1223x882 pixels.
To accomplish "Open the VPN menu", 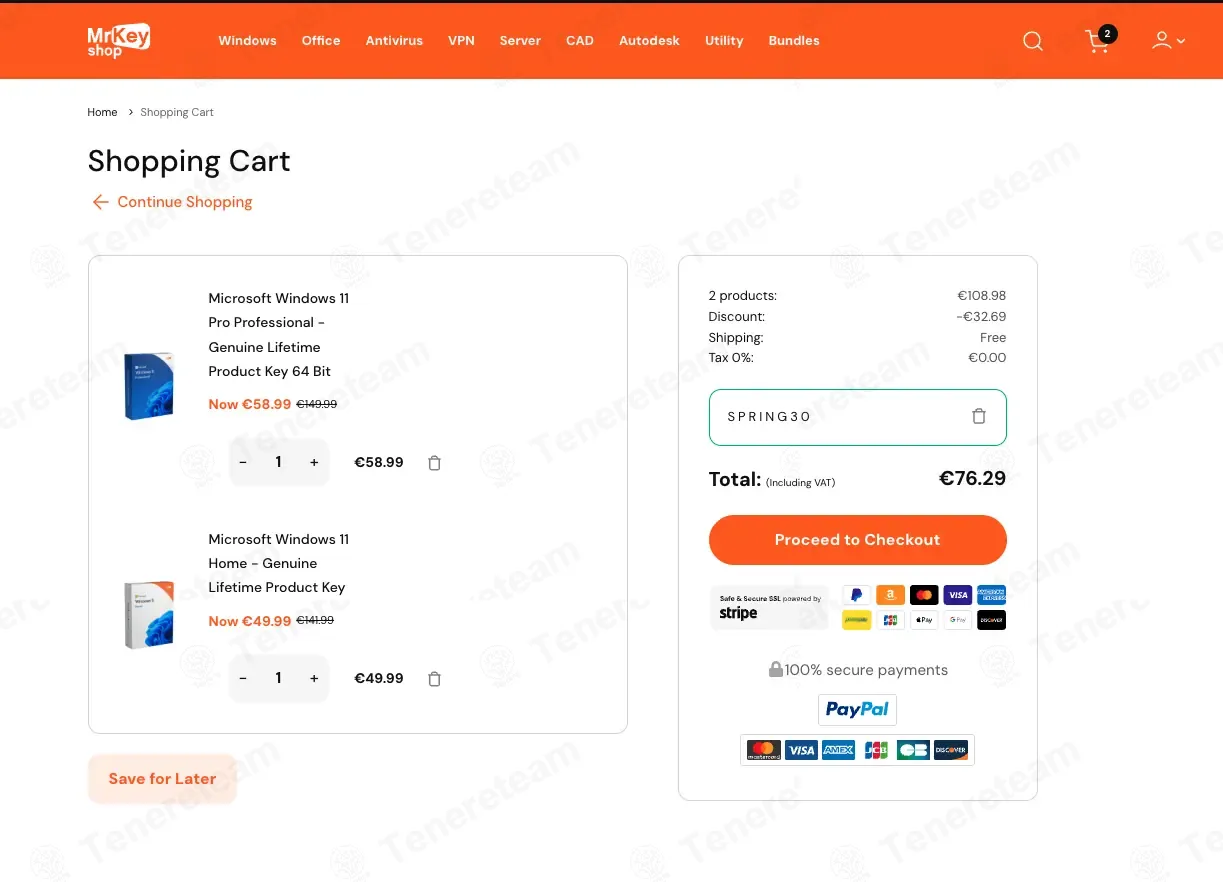I will point(461,41).
